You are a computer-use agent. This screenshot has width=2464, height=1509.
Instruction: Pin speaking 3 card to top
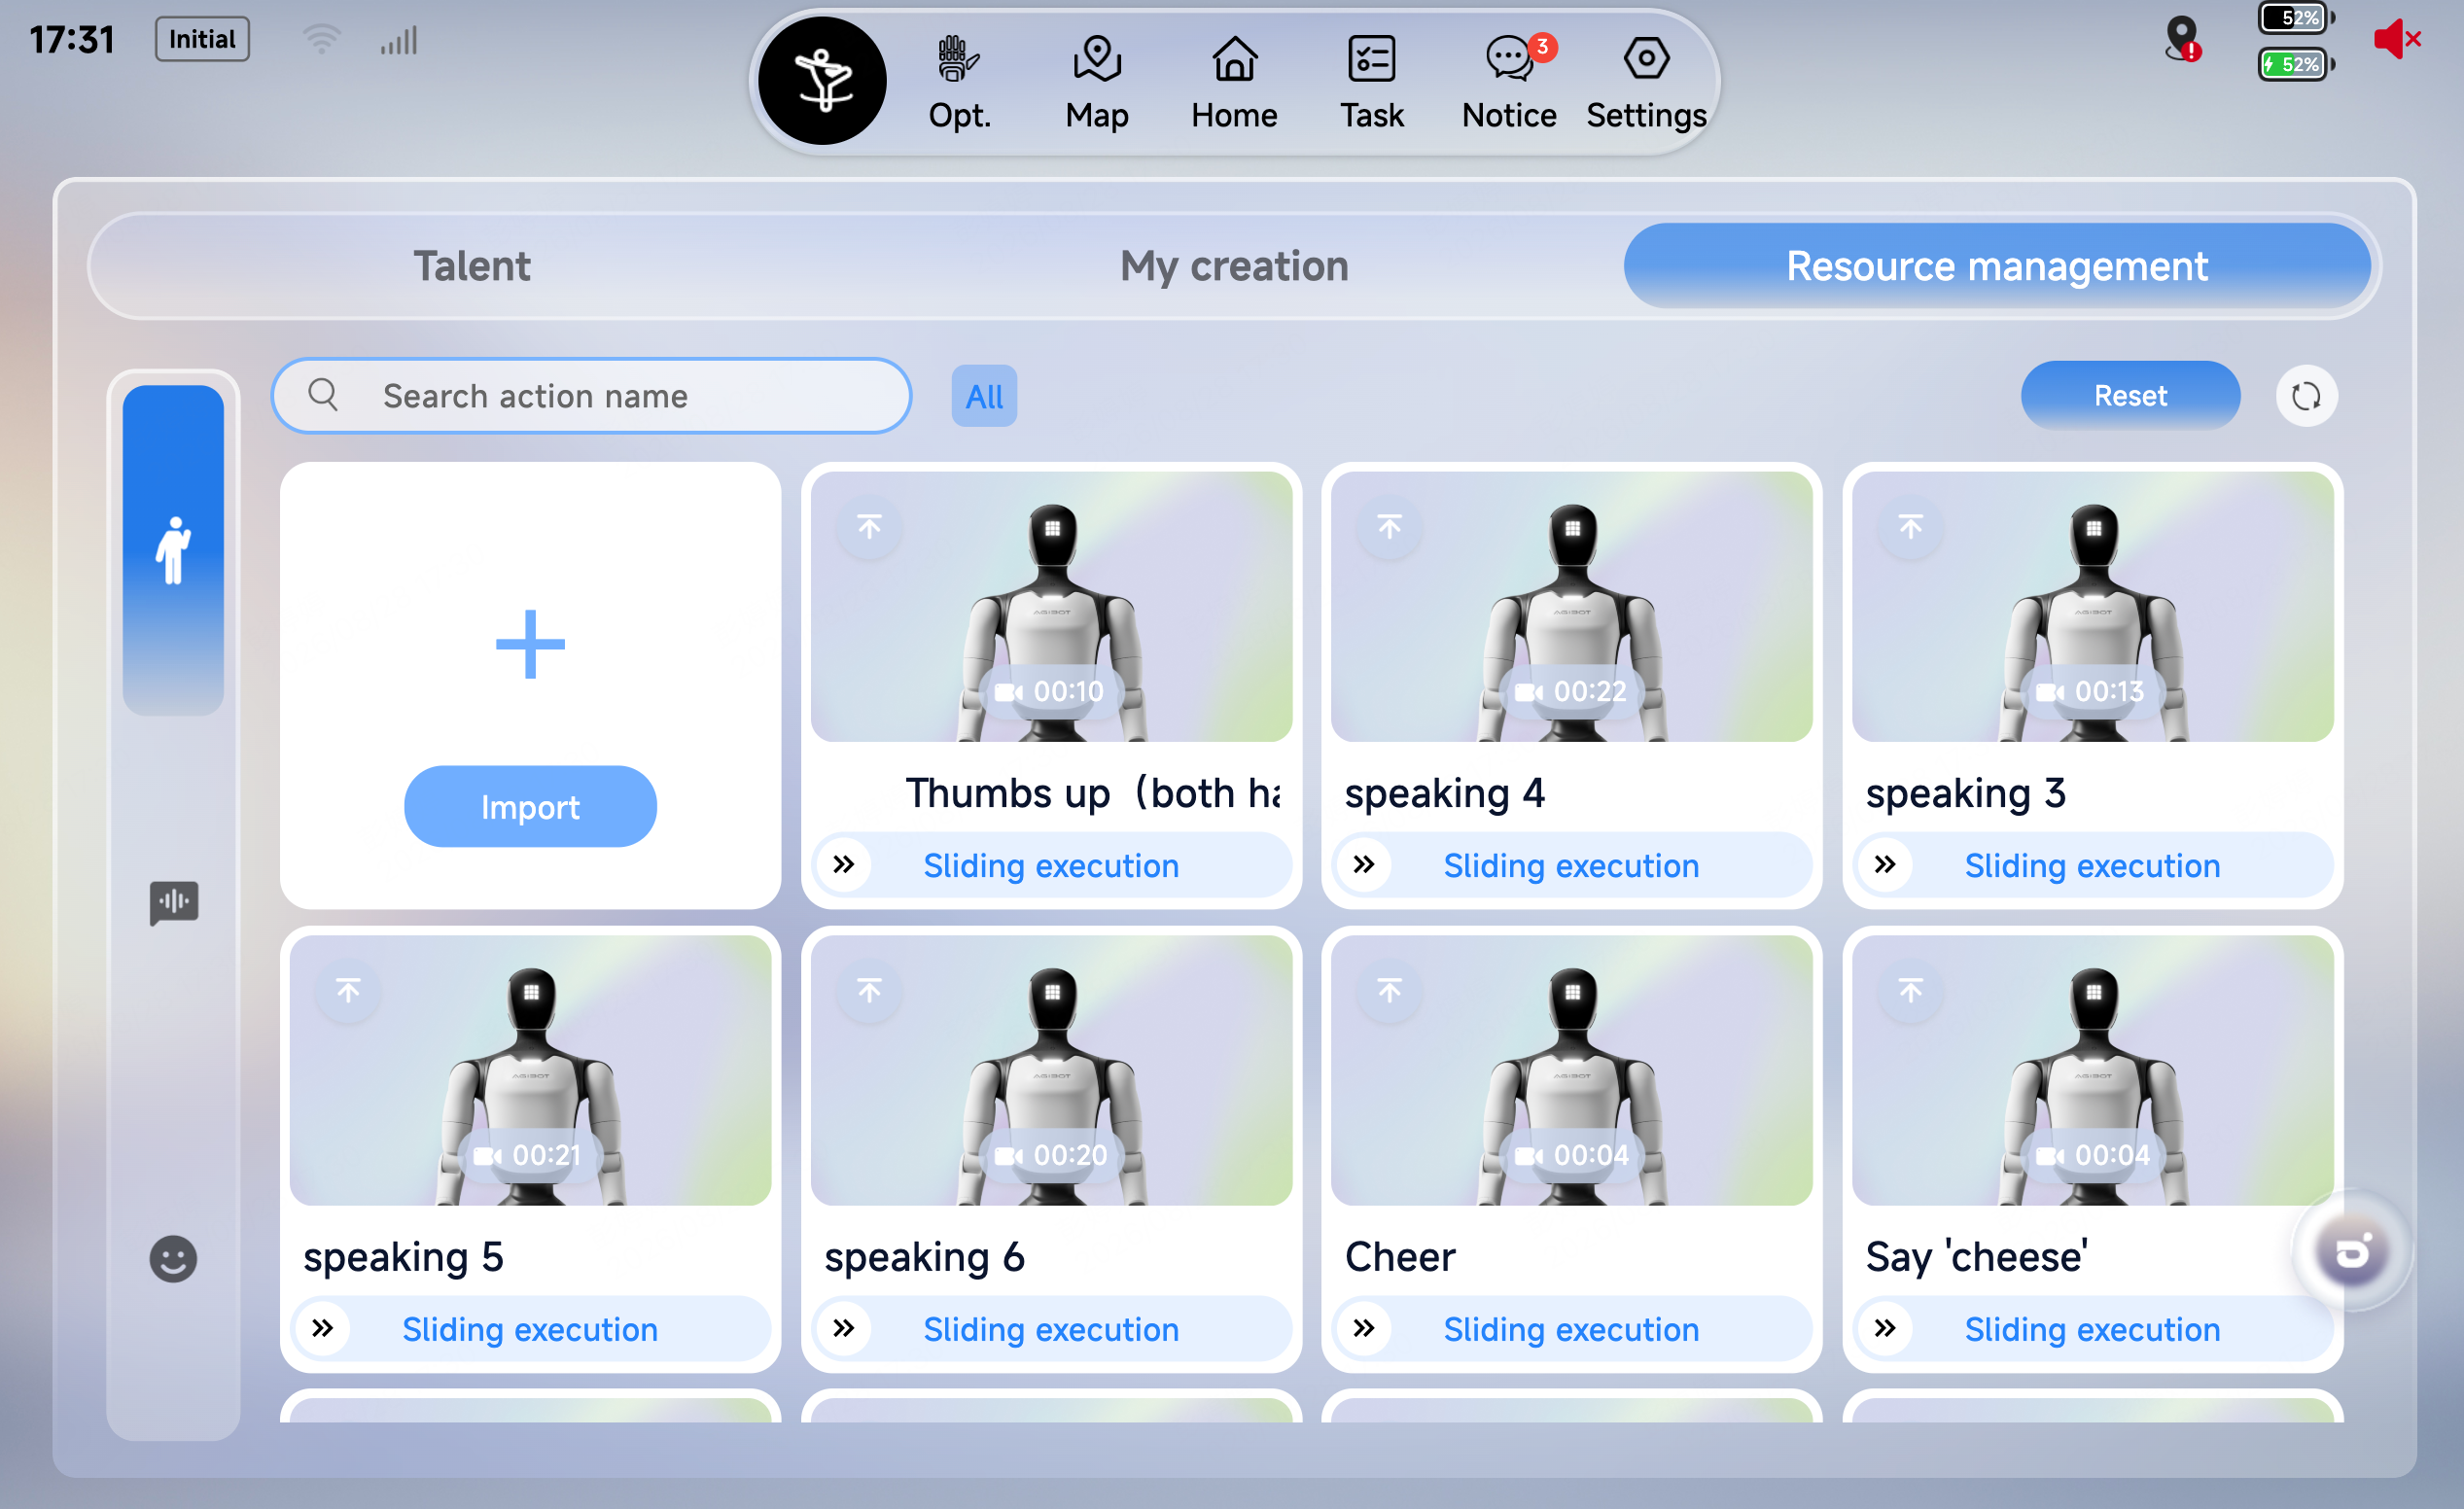[1910, 526]
